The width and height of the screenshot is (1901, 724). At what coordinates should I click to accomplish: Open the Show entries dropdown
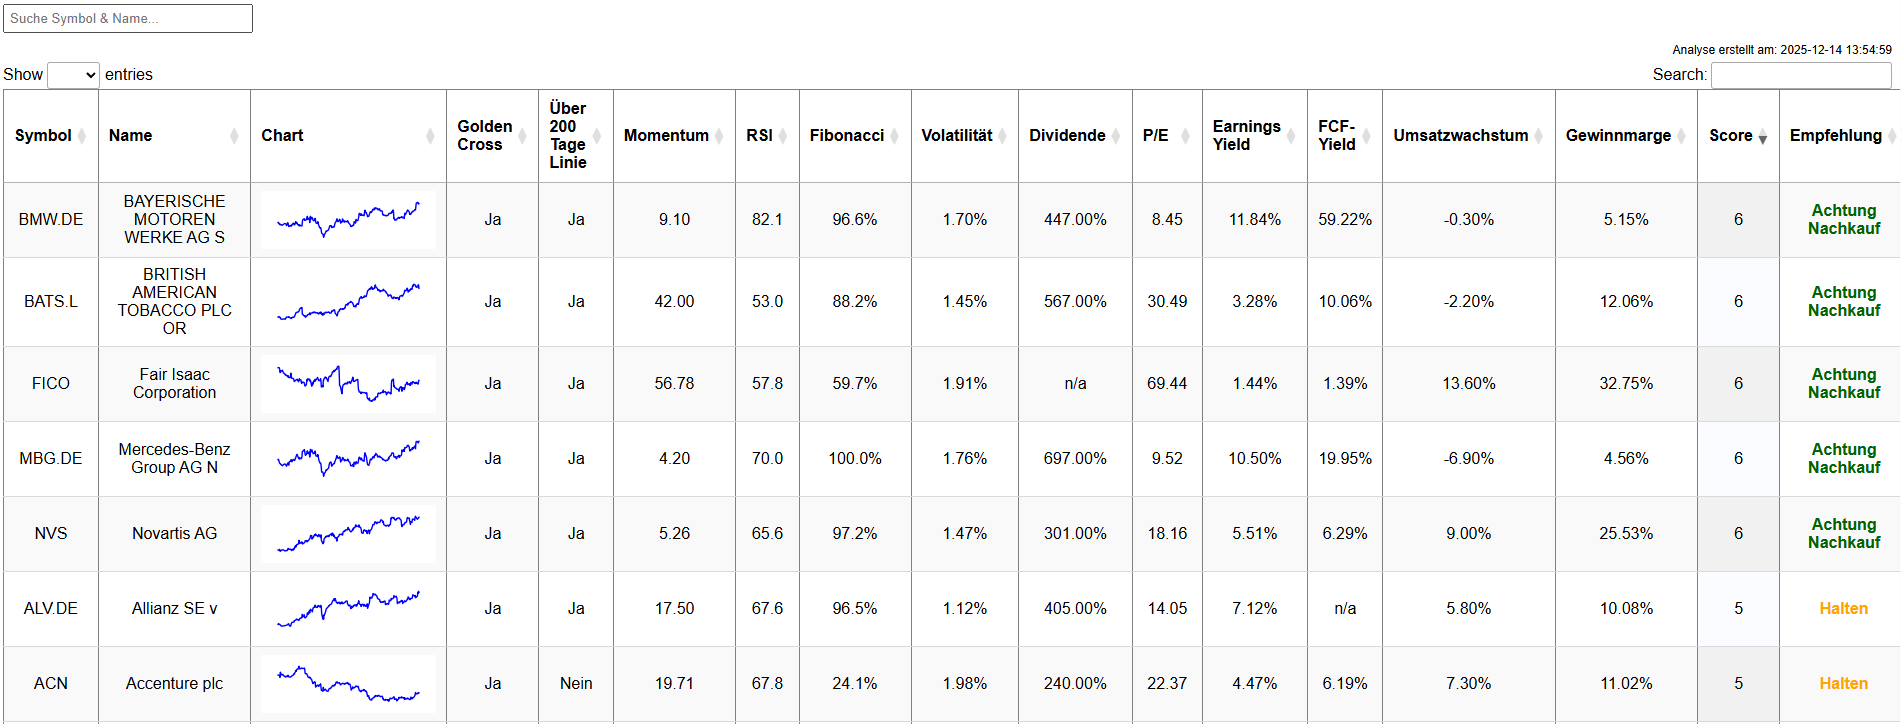(x=73, y=75)
